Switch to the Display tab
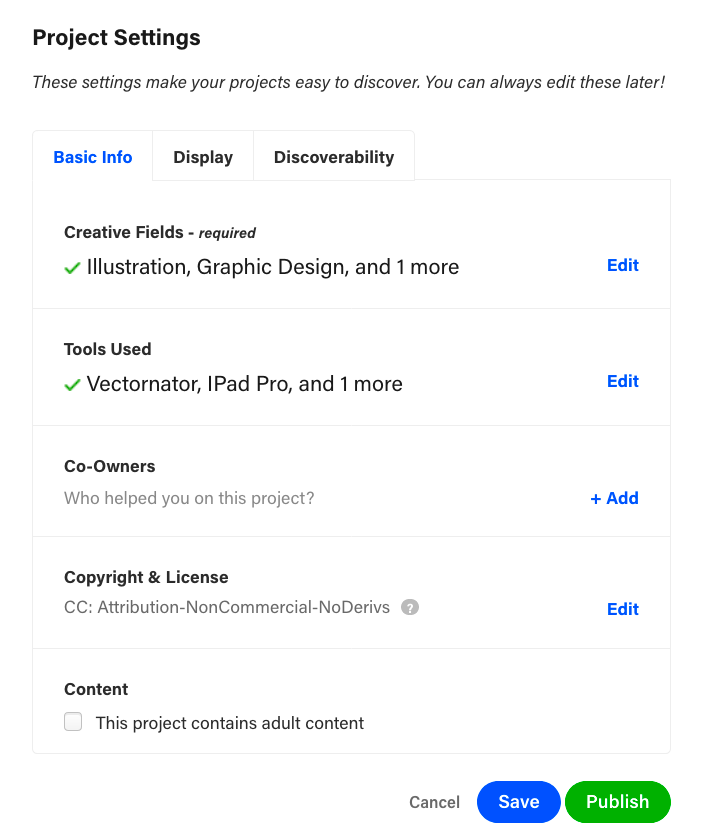Viewport: 706px width, 834px height. click(203, 157)
